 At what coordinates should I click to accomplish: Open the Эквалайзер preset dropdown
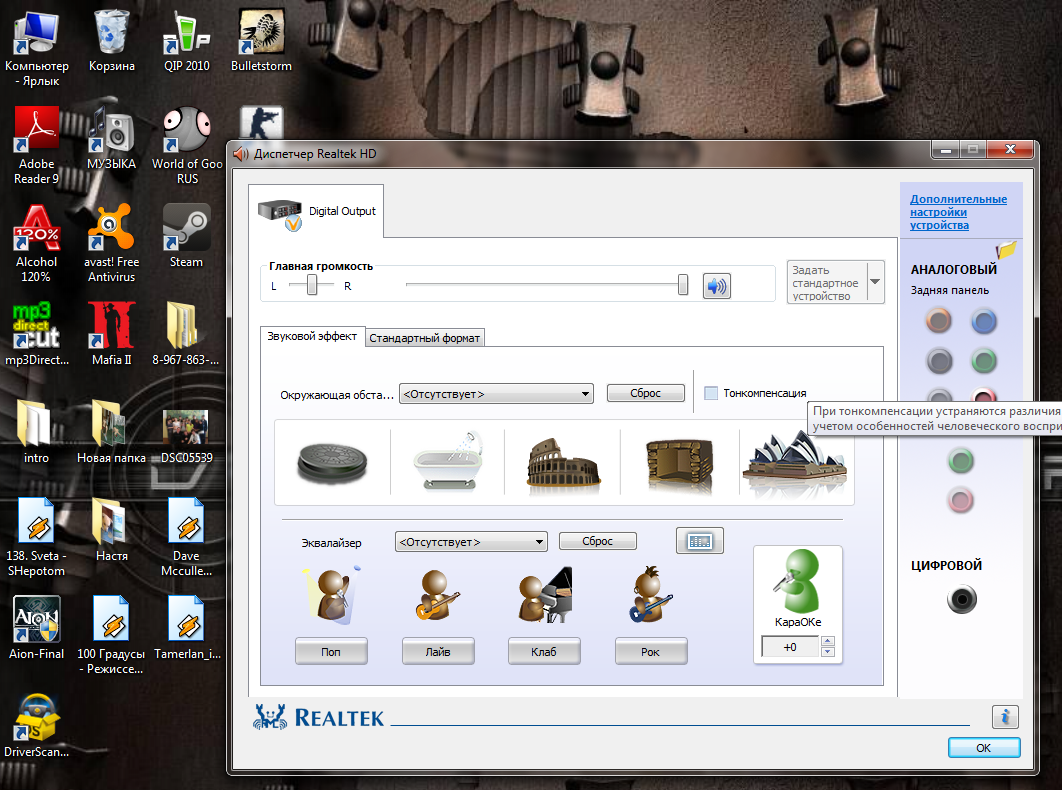pos(539,542)
